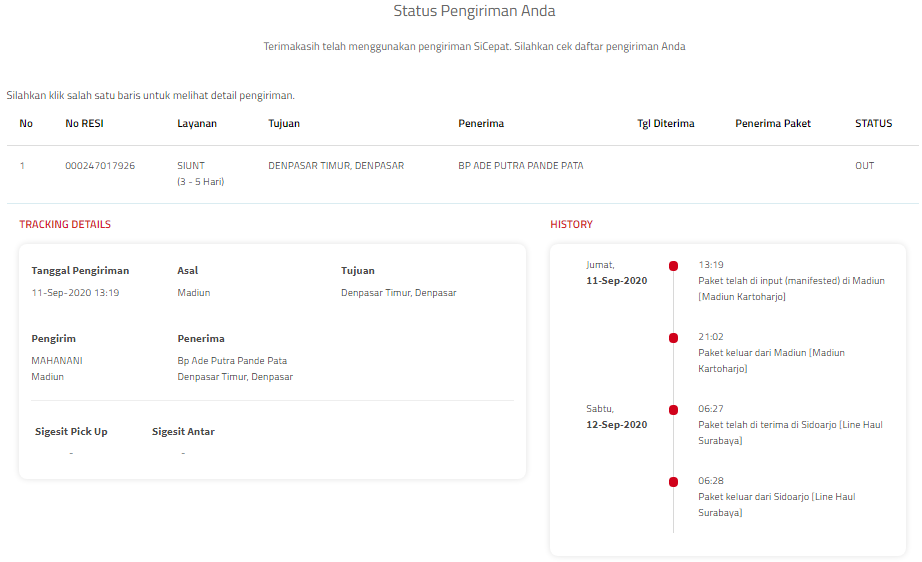Click the Asal value Madiun
922x562 pixels.
193,293
